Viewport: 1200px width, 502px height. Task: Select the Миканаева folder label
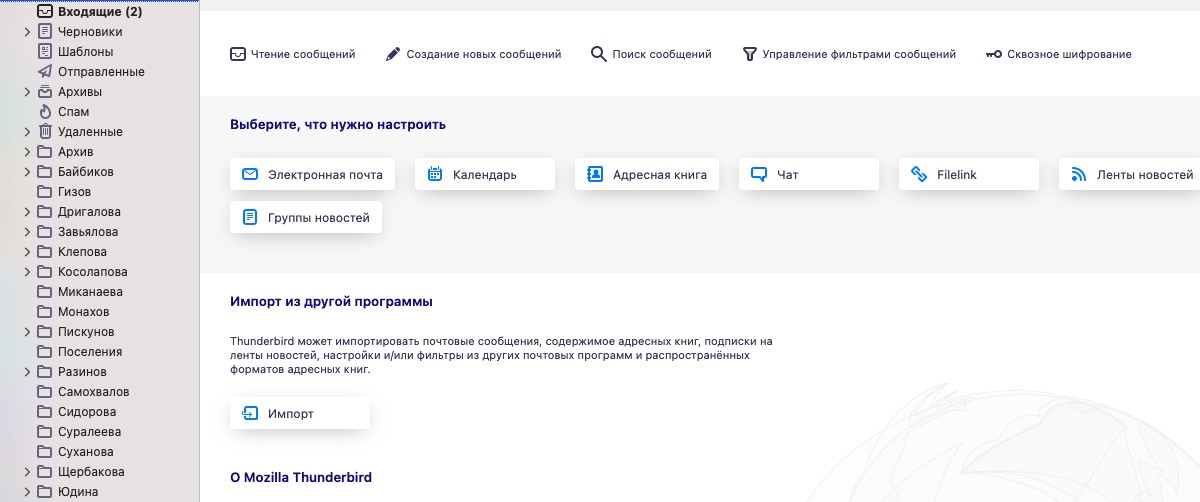90,292
